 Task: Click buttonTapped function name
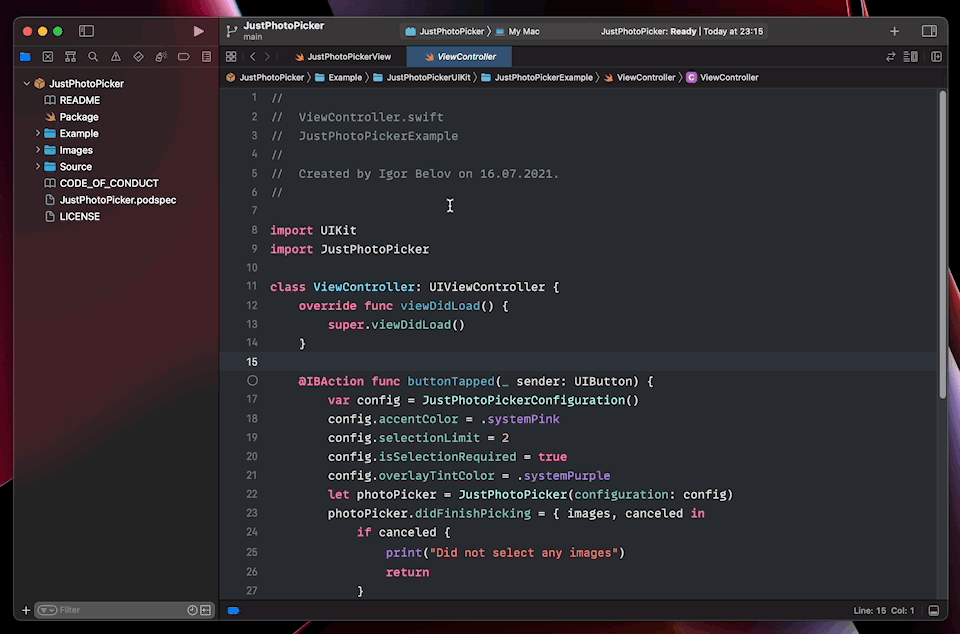451,381
